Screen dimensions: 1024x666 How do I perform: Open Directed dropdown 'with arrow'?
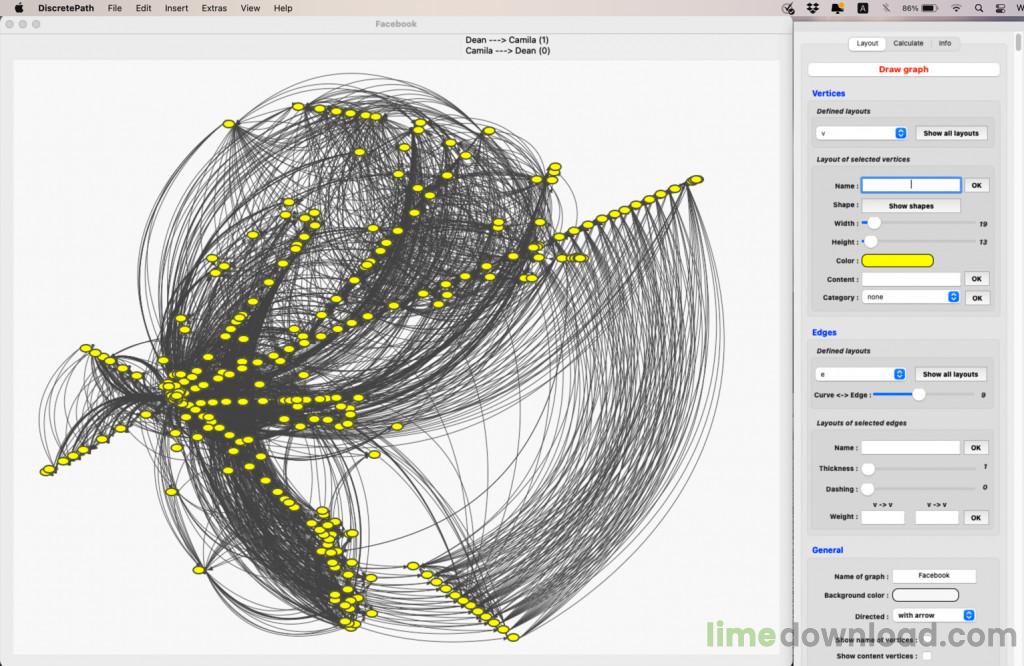point(935,615)
